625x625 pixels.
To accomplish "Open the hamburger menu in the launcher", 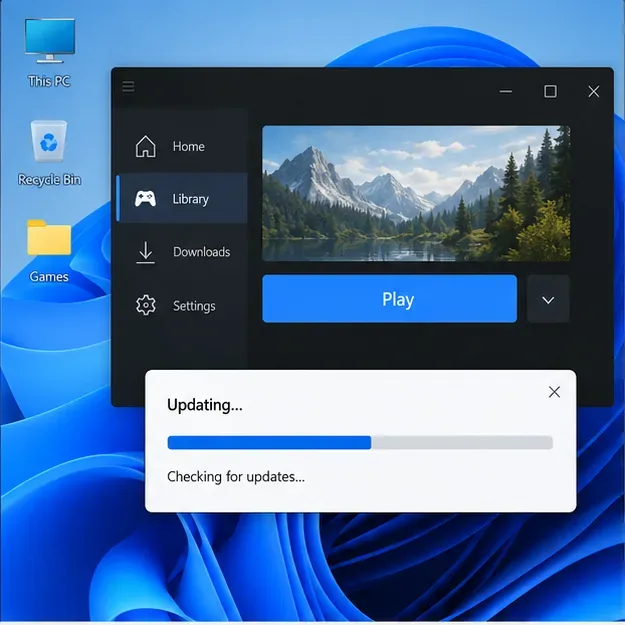I will (128, 86).
